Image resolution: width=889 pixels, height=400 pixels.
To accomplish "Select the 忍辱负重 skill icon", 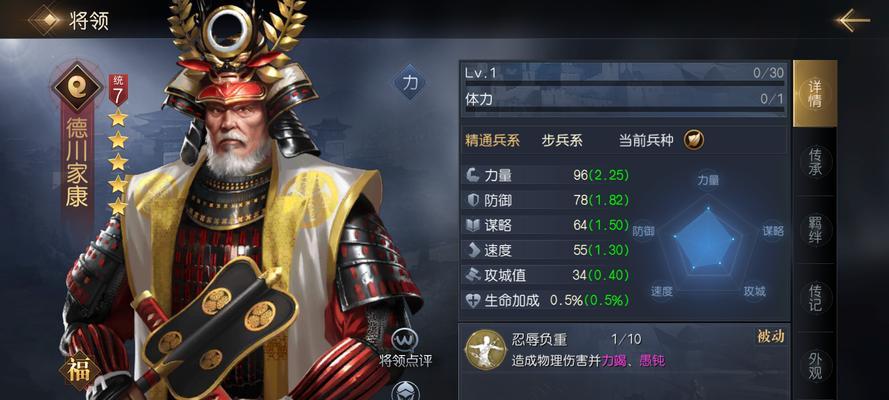I will (481, 350).
